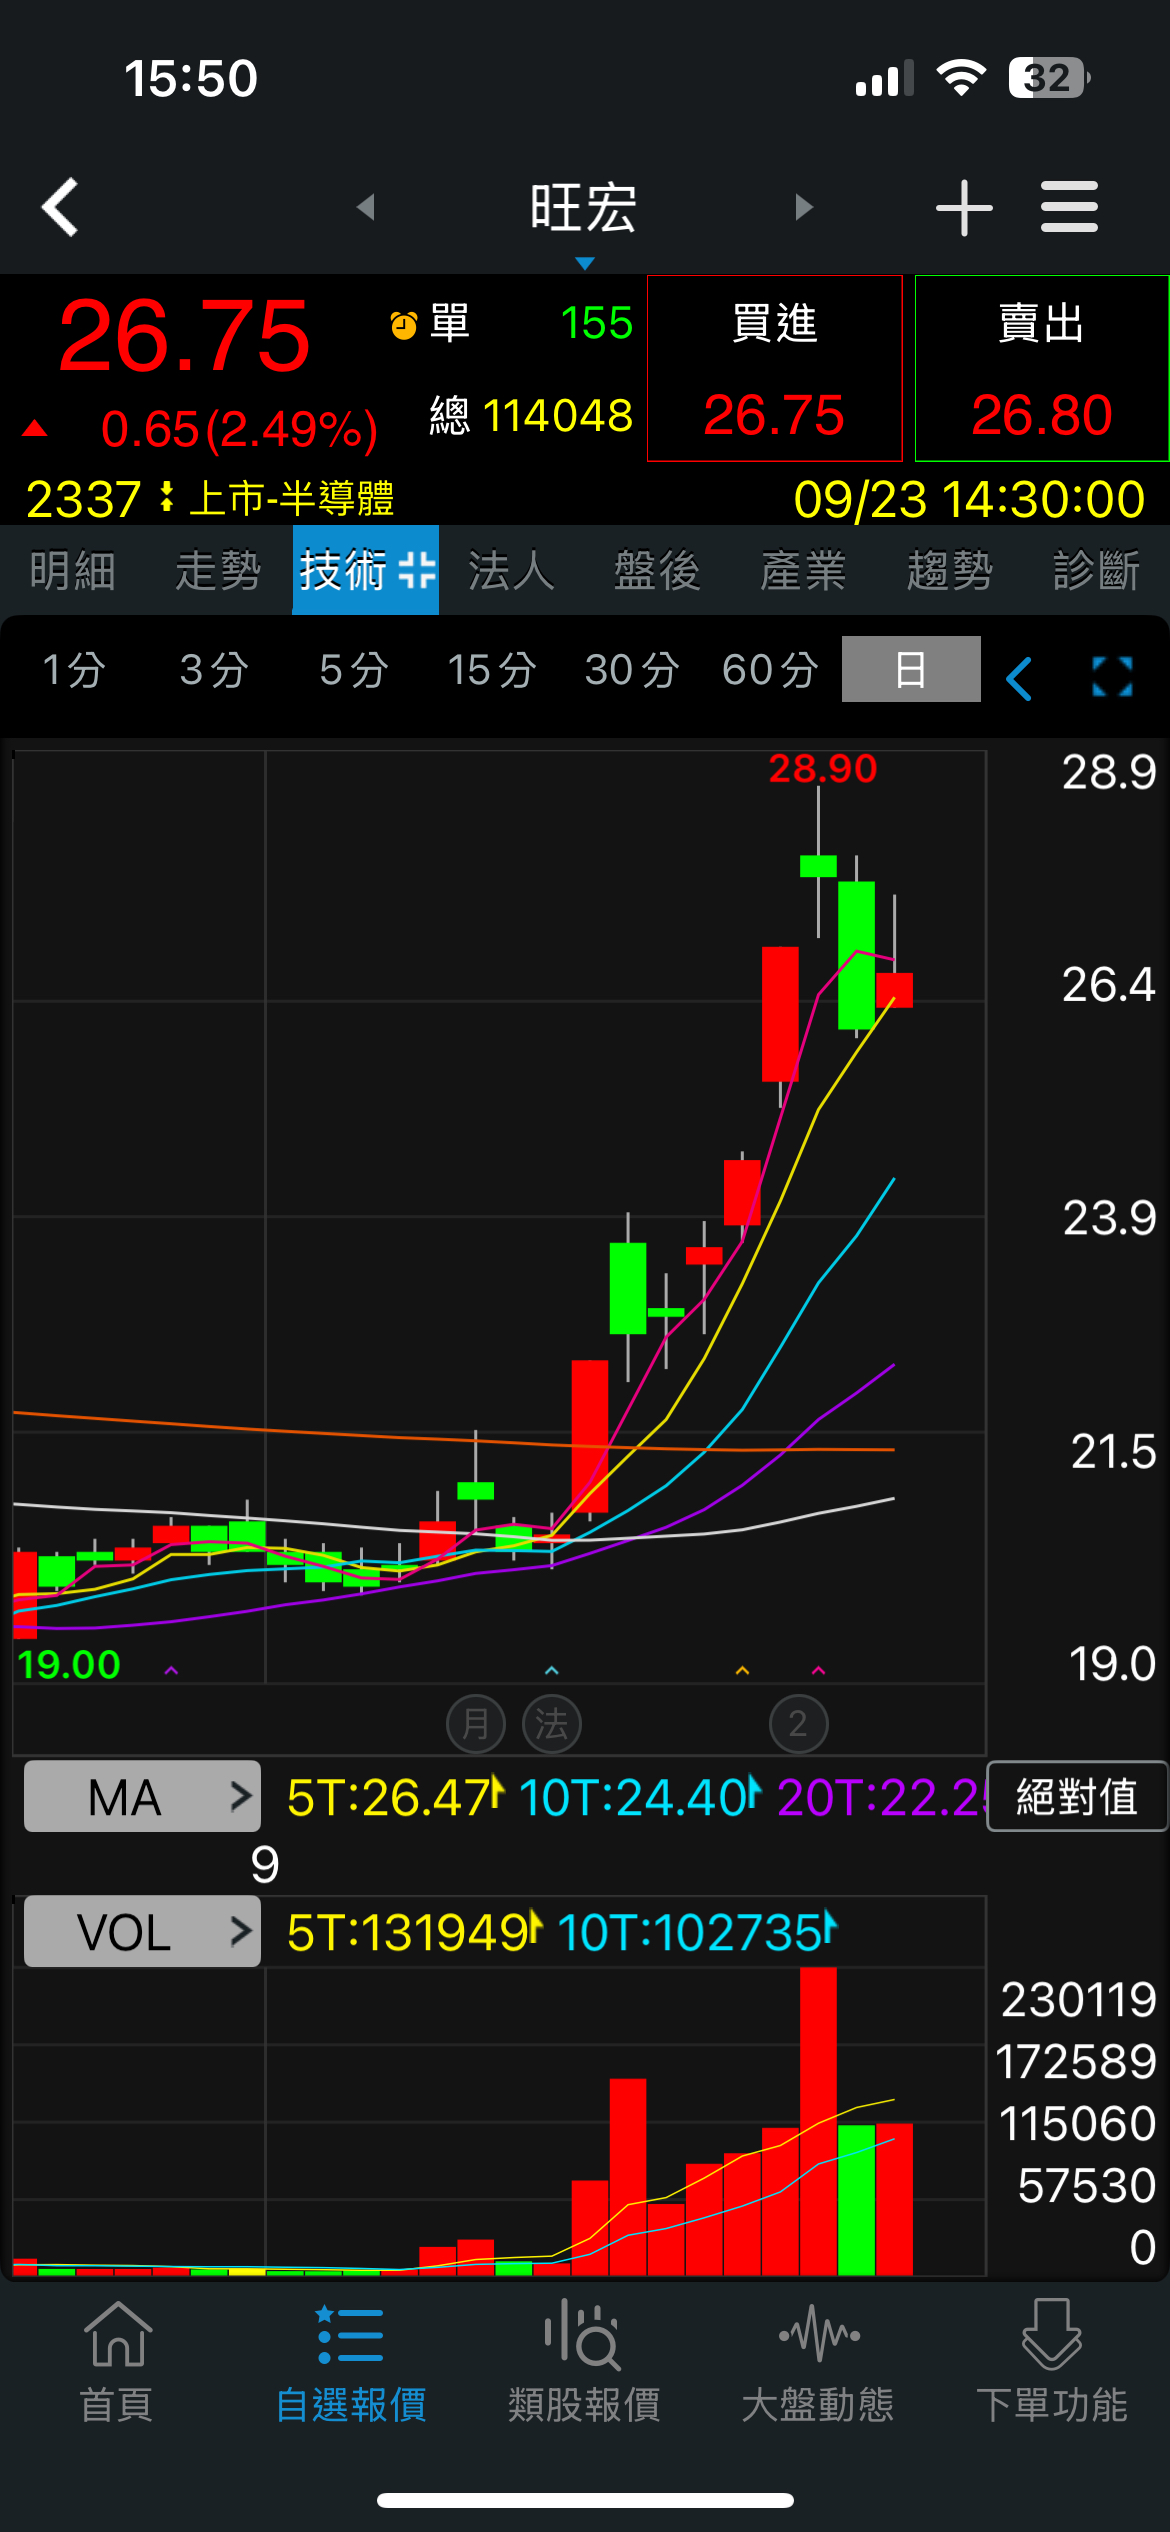Open the 法人 tab
1170x2532 pixels.
pos(511,571)
